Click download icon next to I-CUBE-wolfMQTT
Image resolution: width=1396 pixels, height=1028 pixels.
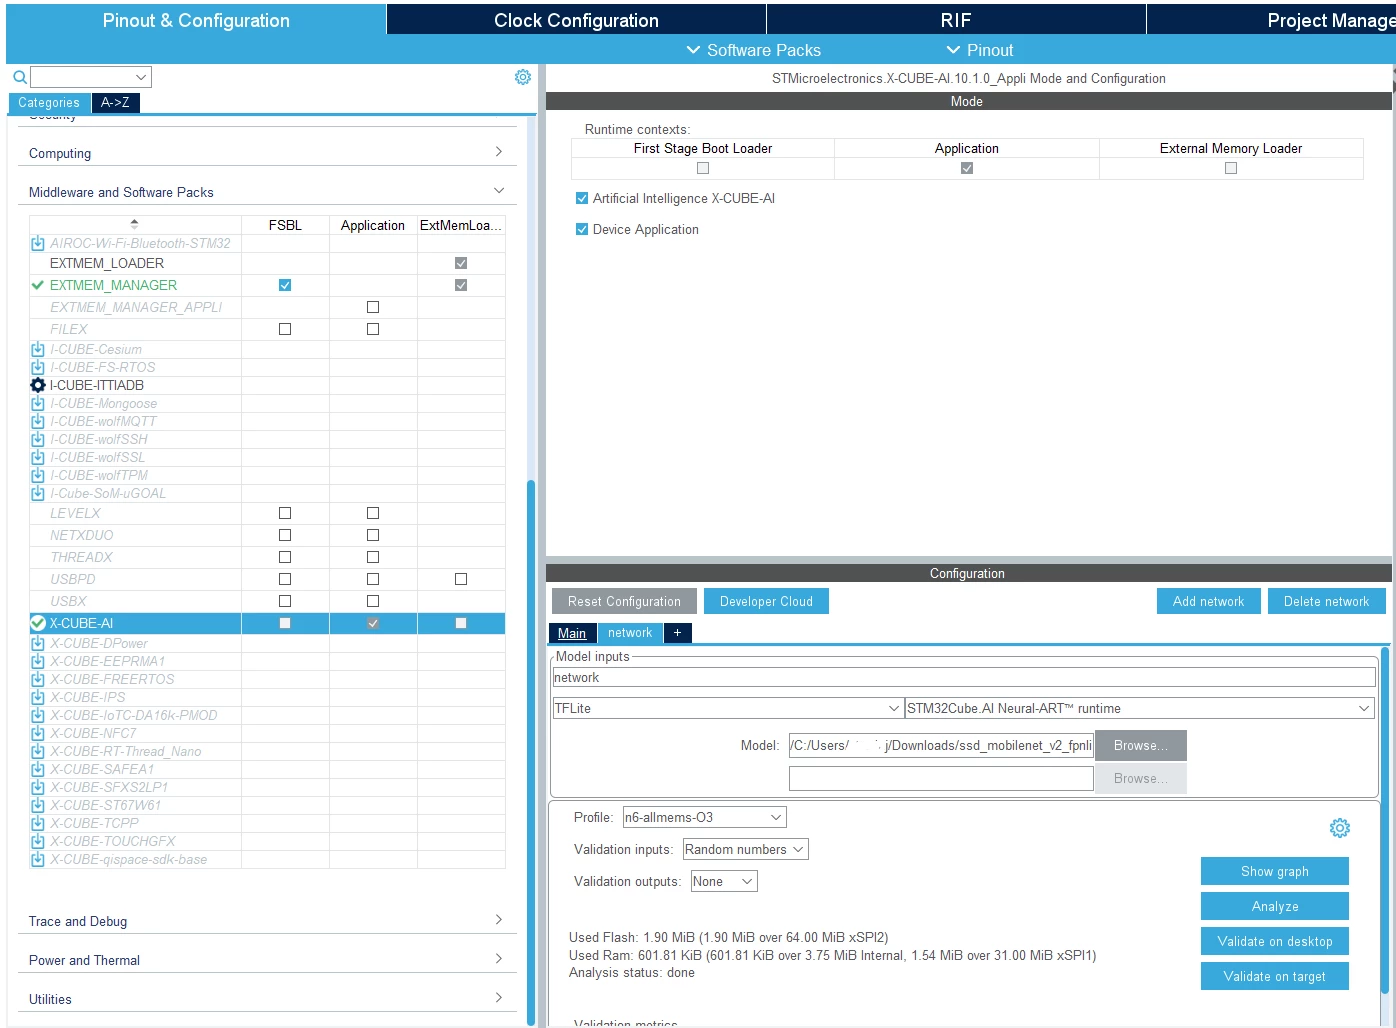38,421
